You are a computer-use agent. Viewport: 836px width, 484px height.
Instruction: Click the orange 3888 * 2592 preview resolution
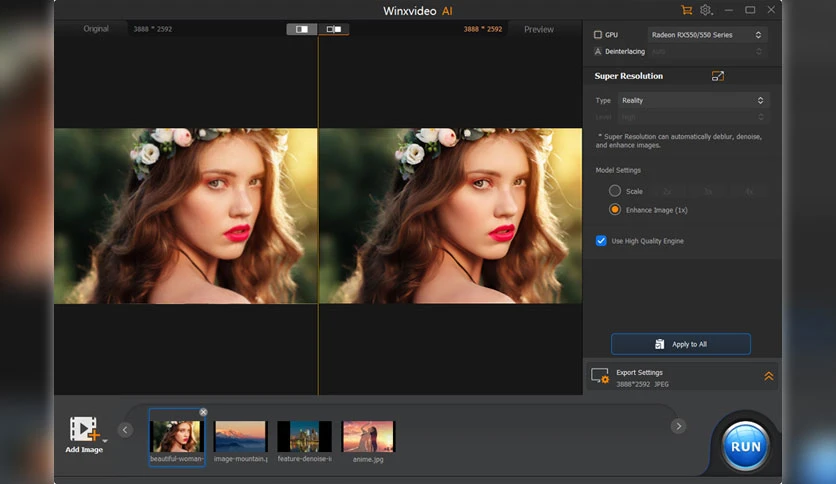pos(483,29)
